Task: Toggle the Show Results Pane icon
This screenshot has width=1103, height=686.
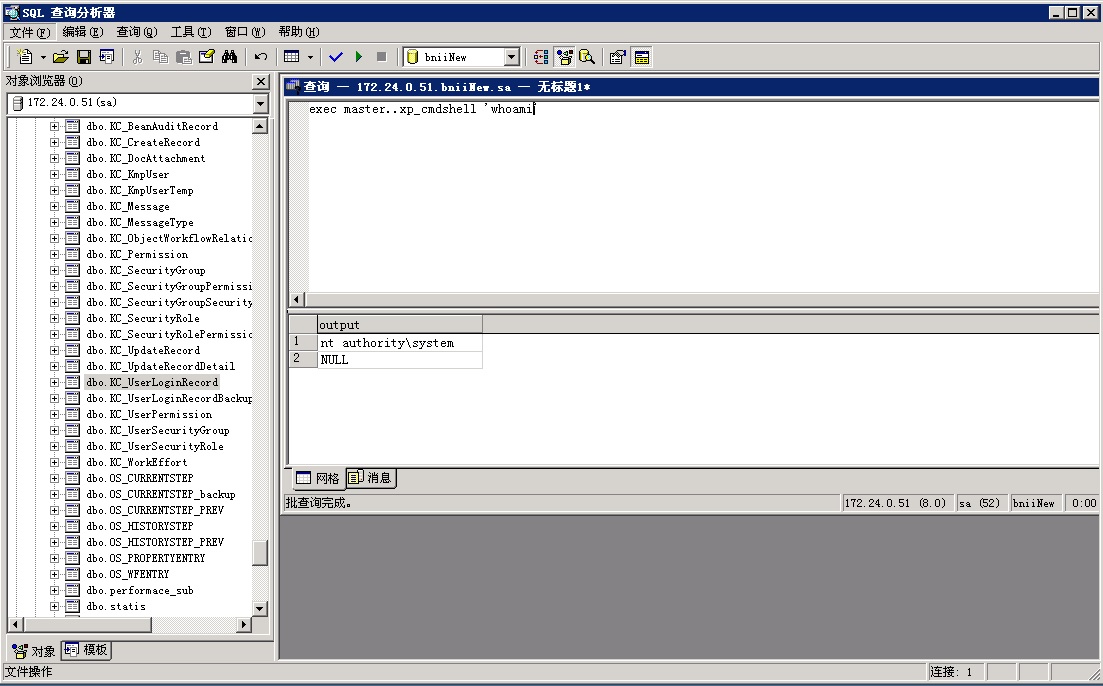Action: (x=642, y=57)
